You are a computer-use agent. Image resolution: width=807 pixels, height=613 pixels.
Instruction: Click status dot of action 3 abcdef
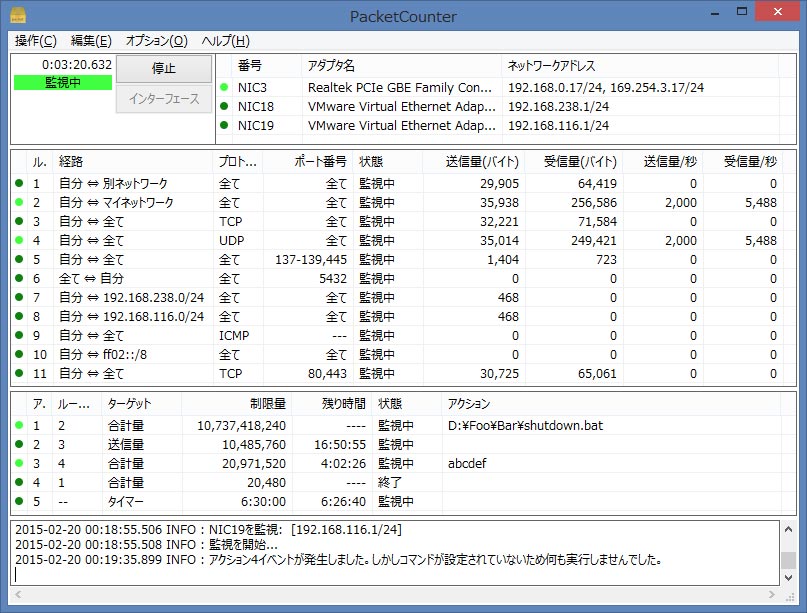pos(19,463)
